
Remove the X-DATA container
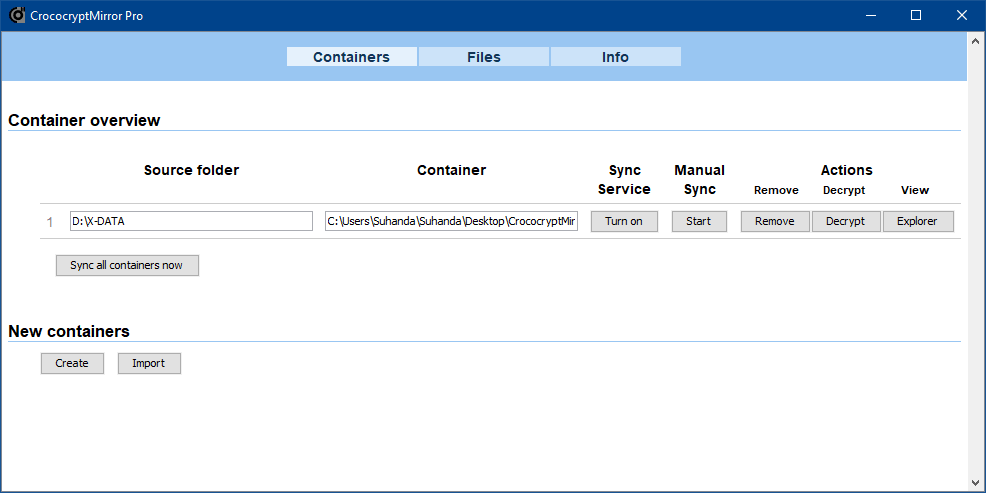click(x=775, y=221)
